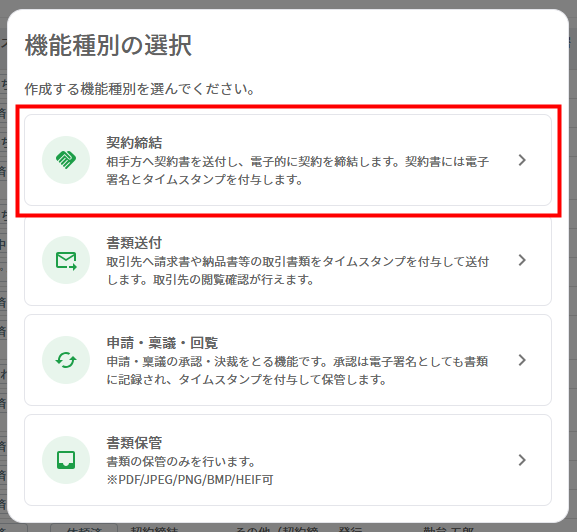577x532 pixels.
Task: Open 申請・稟議・回覧 via its right chevron
Action: pyautogui.click(x=522, y=360)
